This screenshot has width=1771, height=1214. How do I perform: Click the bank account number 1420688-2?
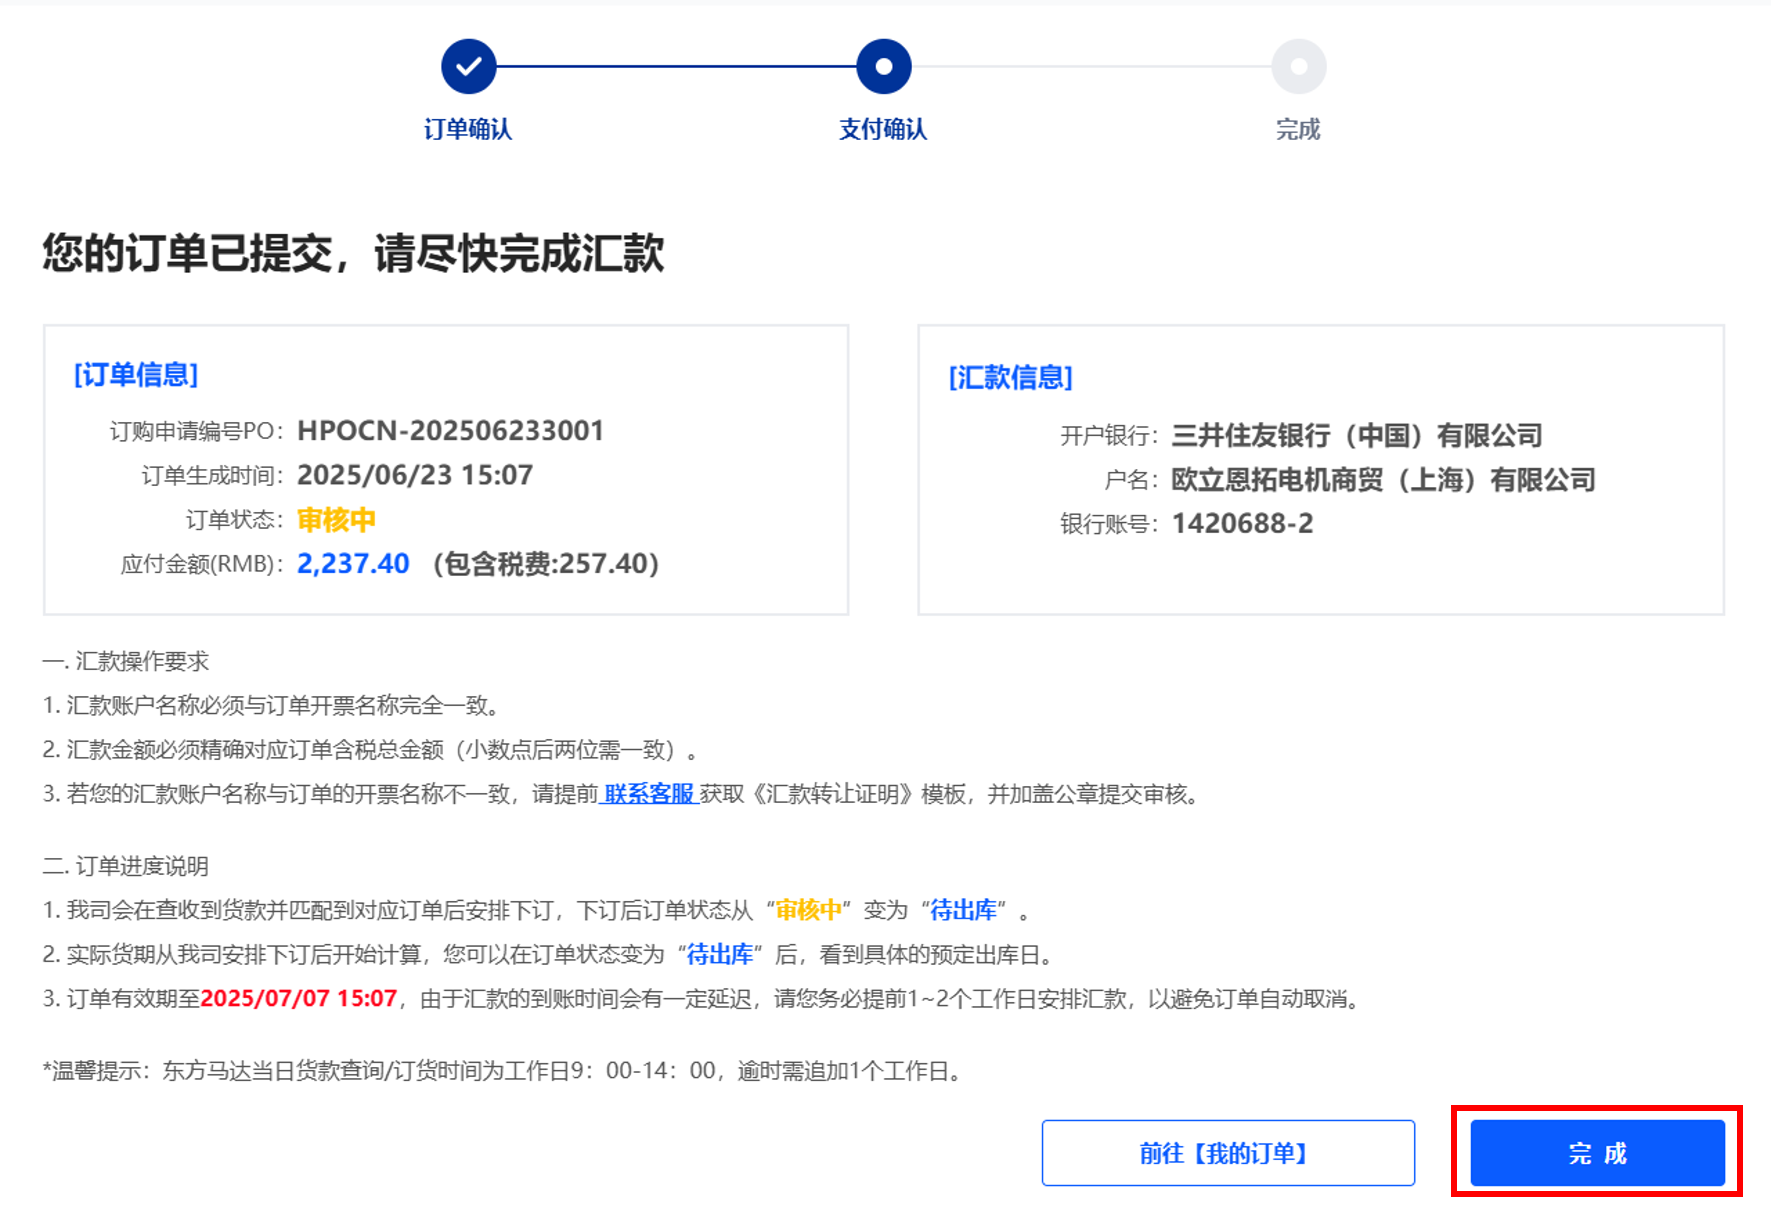1242,524
